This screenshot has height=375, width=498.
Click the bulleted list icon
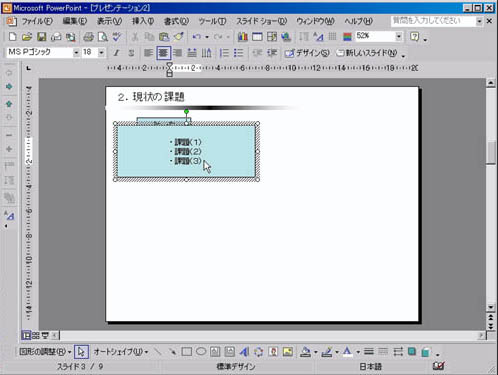point(239,53)
